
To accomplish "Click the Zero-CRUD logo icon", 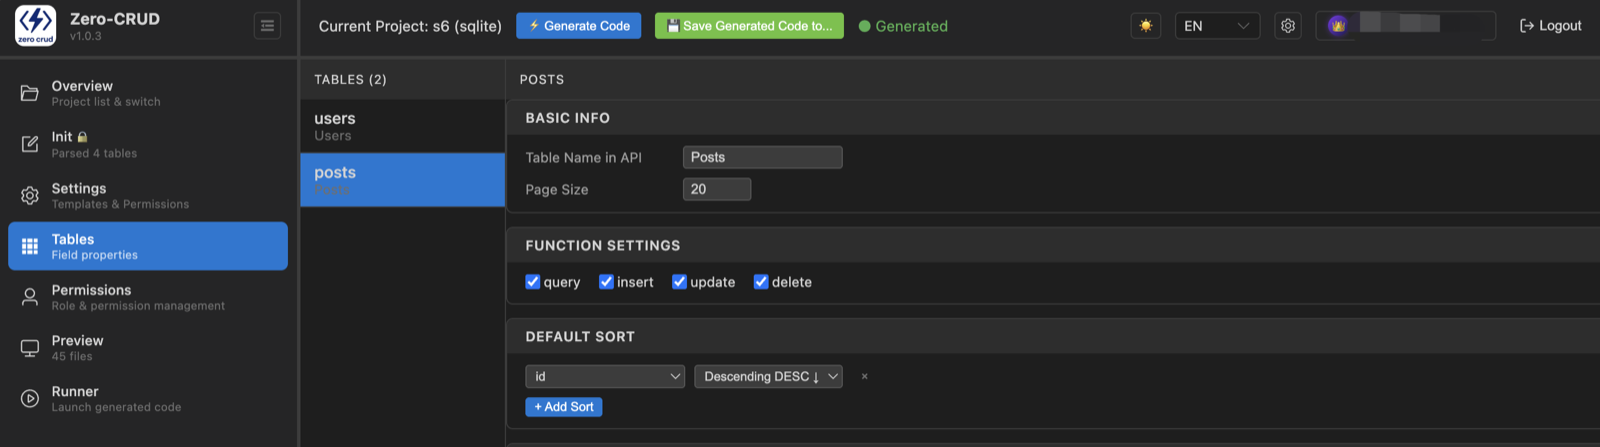I will pyautogui.click(x=36, y=26).
